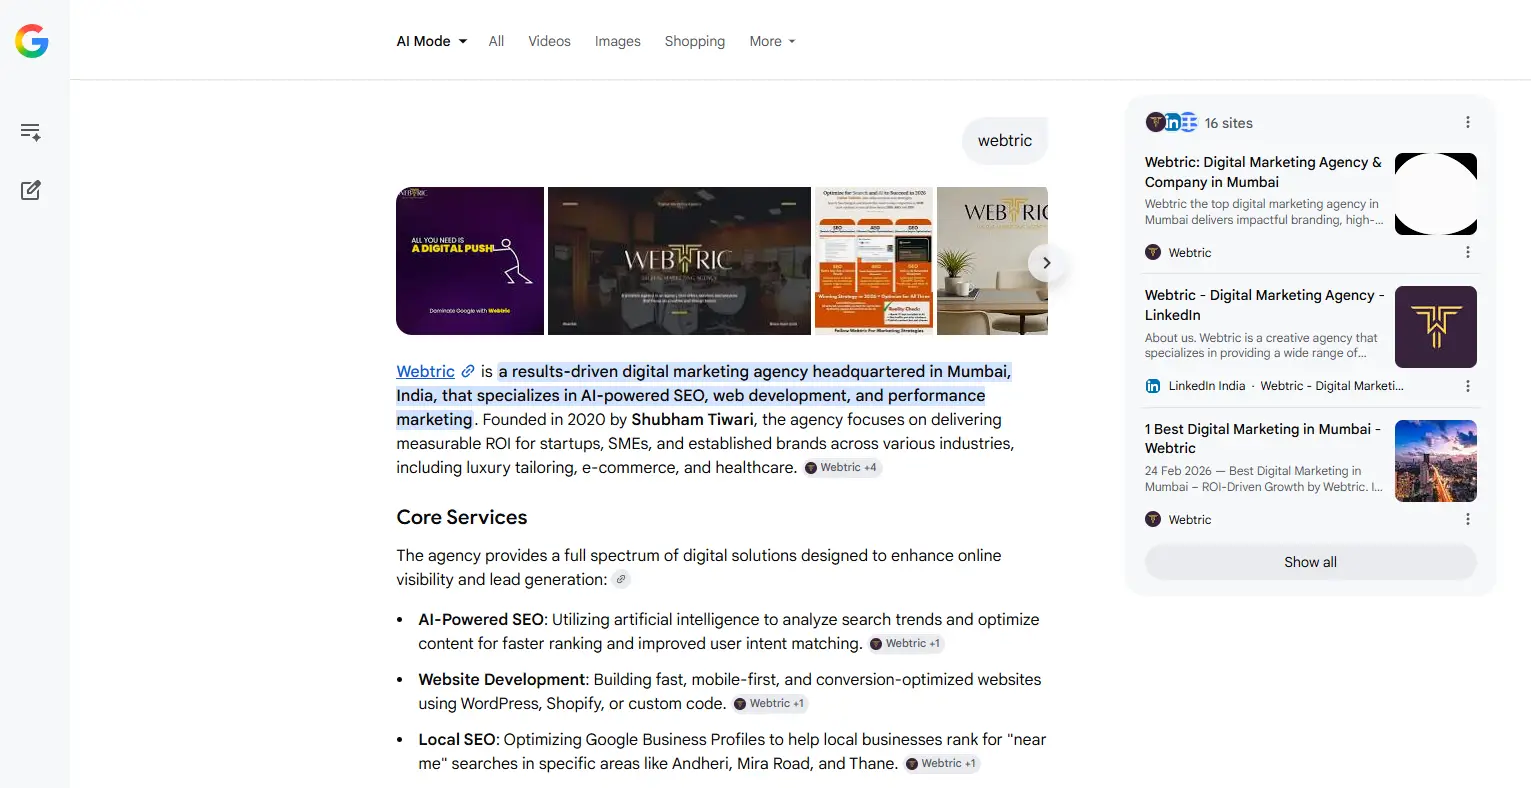Open three-dot menu for LinkedIn India result

pyautogui.click(x=1467, y=386)
